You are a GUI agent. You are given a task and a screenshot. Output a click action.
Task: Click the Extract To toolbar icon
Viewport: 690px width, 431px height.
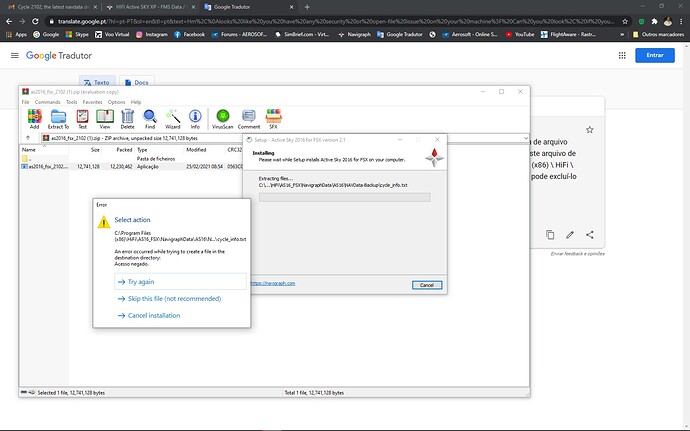(x=58, y=119)
